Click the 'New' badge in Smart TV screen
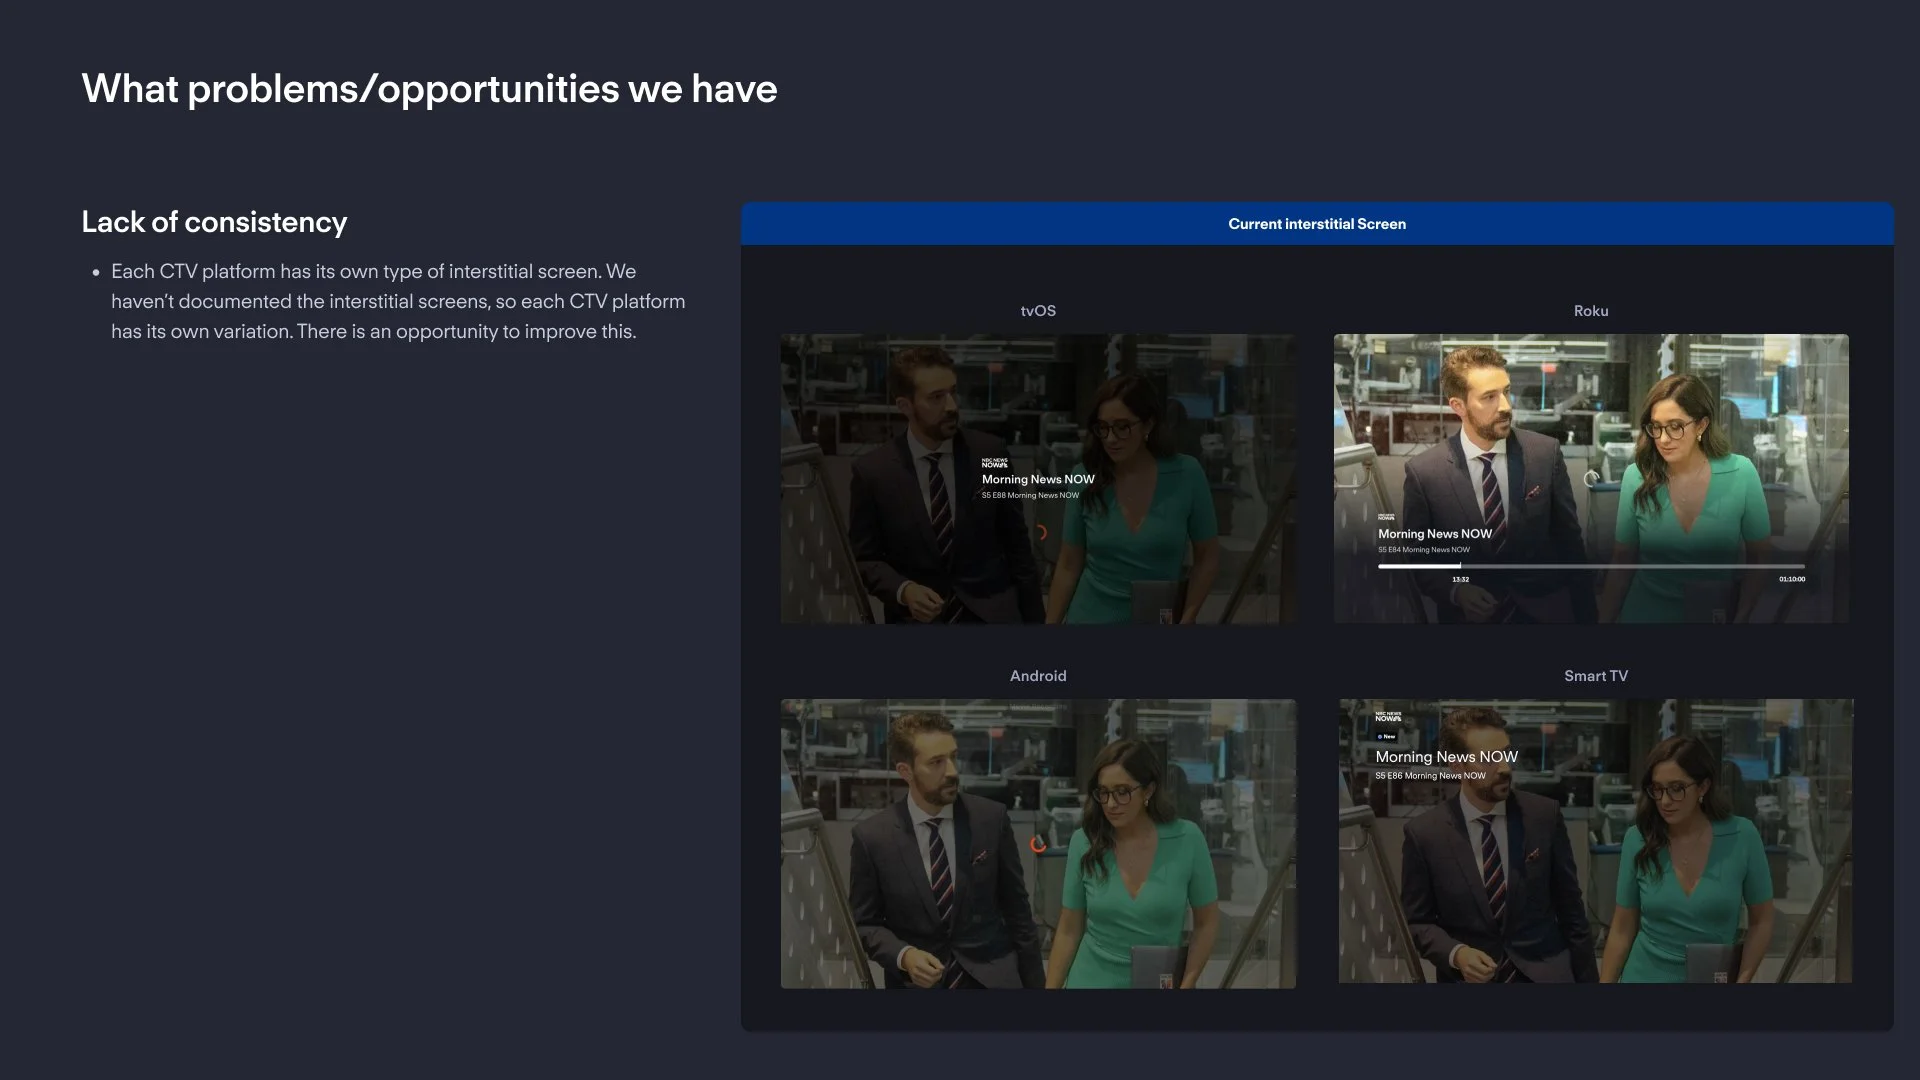1920x1080 pixels. [x=1386, y=736]
